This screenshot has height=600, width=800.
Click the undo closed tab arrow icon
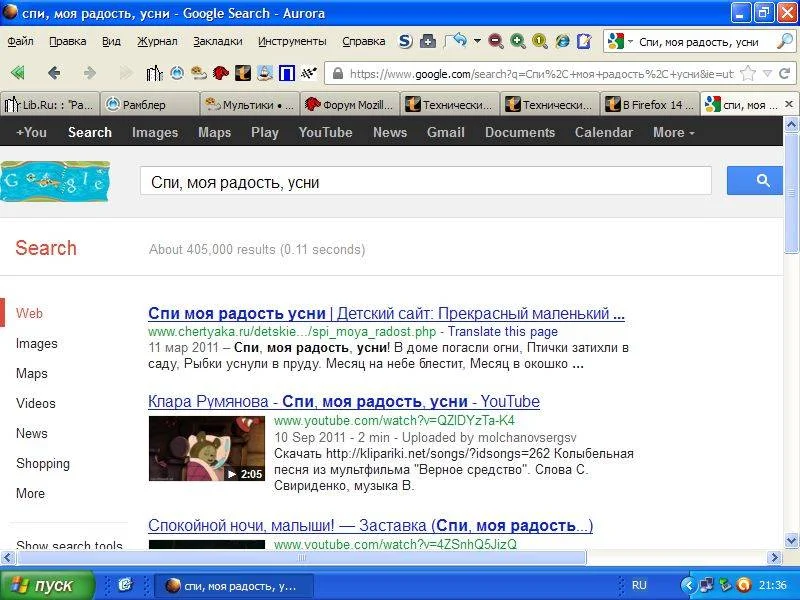[455, 41]
